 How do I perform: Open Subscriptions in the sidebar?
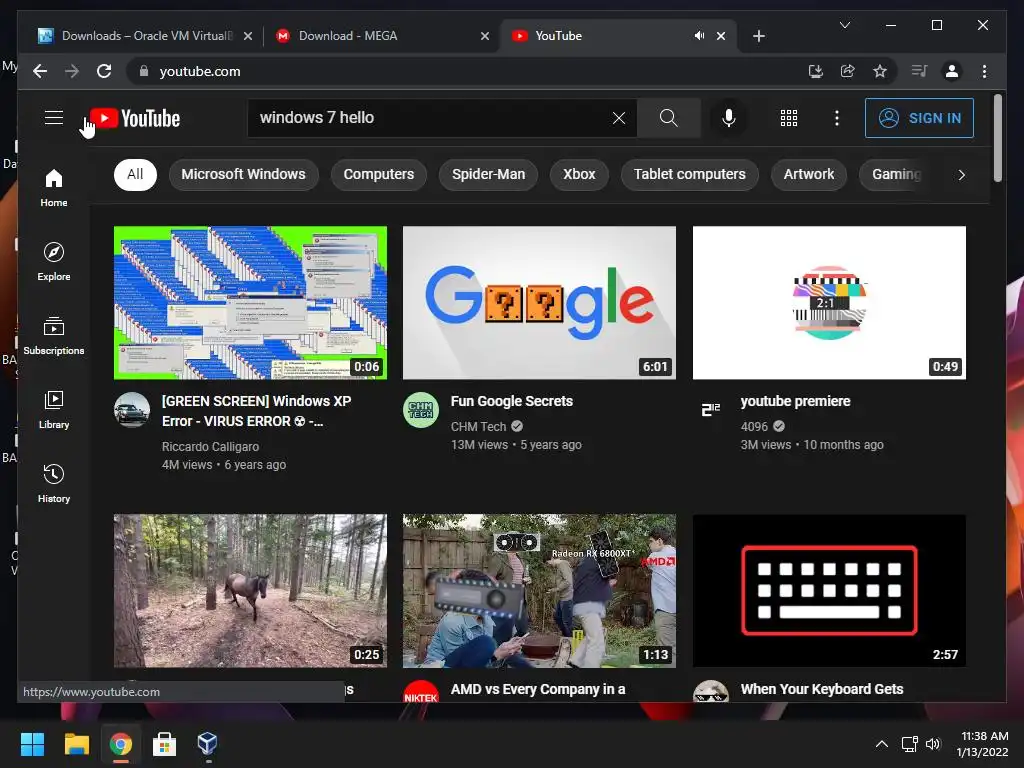click(54, 336)
